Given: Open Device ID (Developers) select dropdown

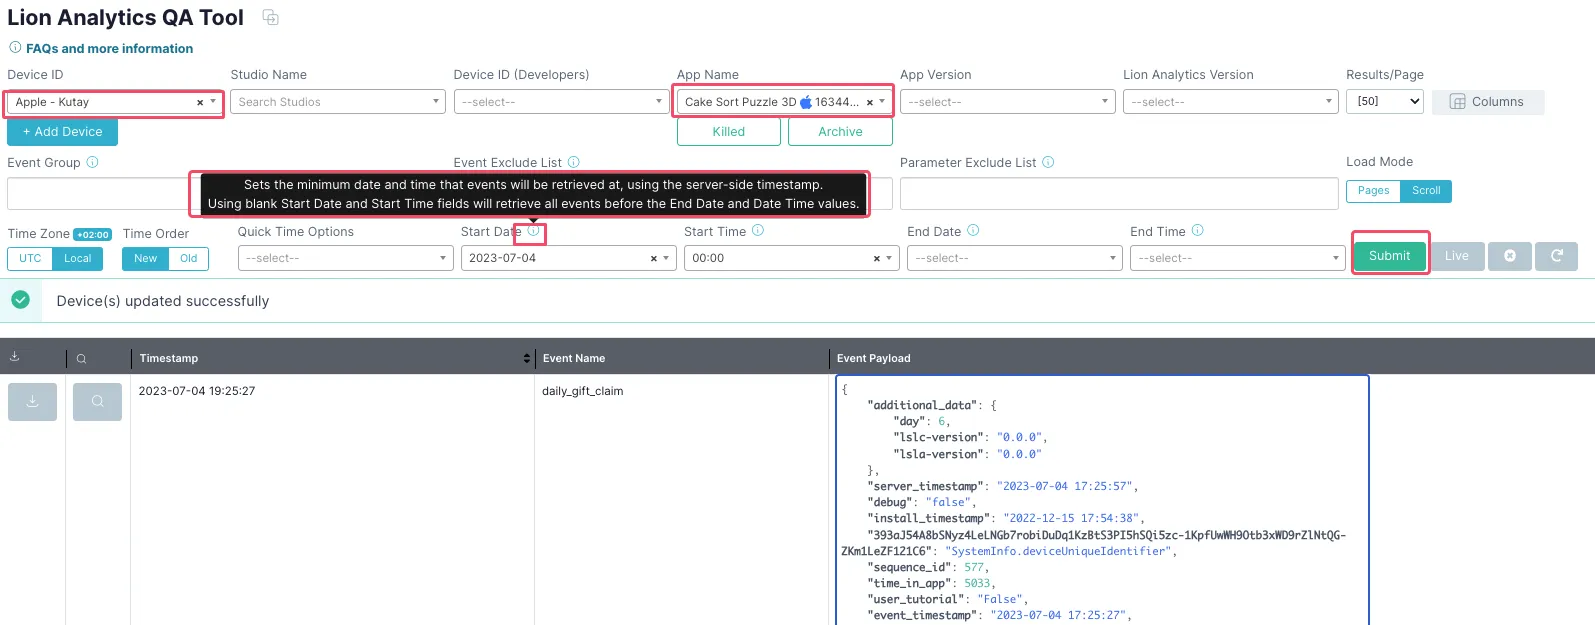Looking at the screenshot, I should pos(561,102).
